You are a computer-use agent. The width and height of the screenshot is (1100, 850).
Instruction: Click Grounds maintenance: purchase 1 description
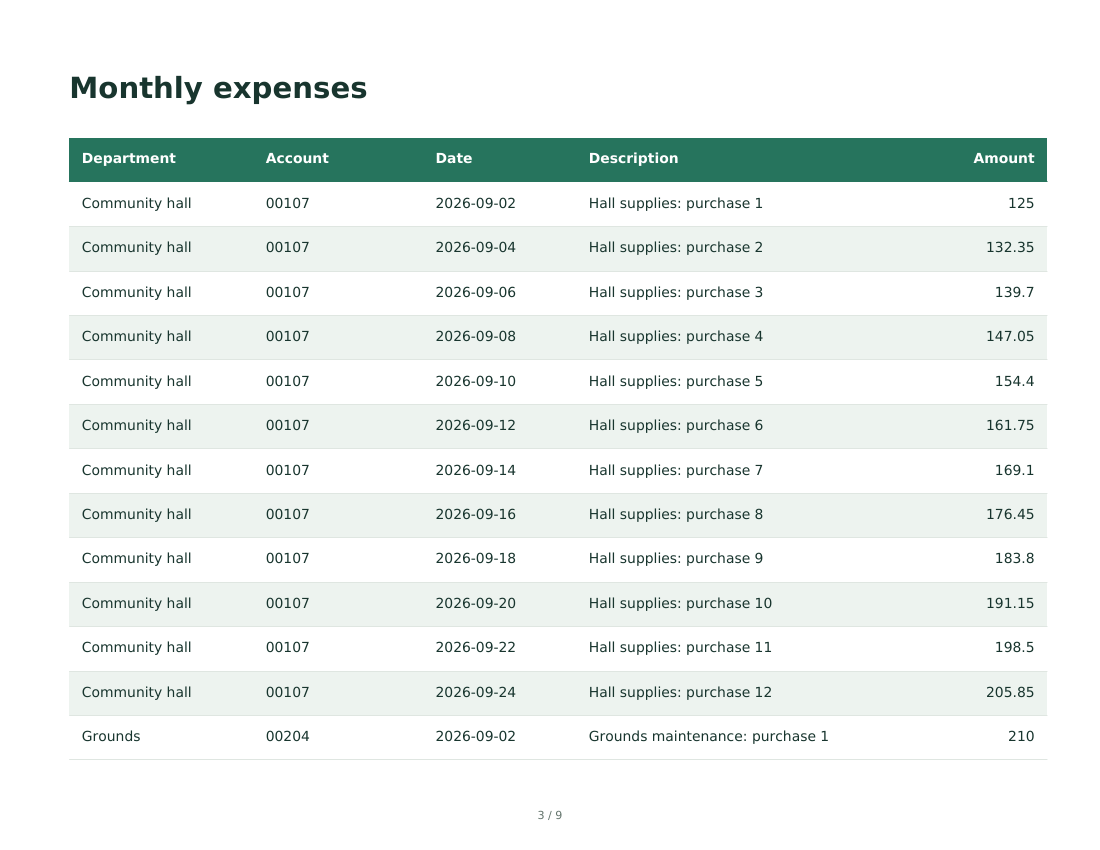click(708, 737)
